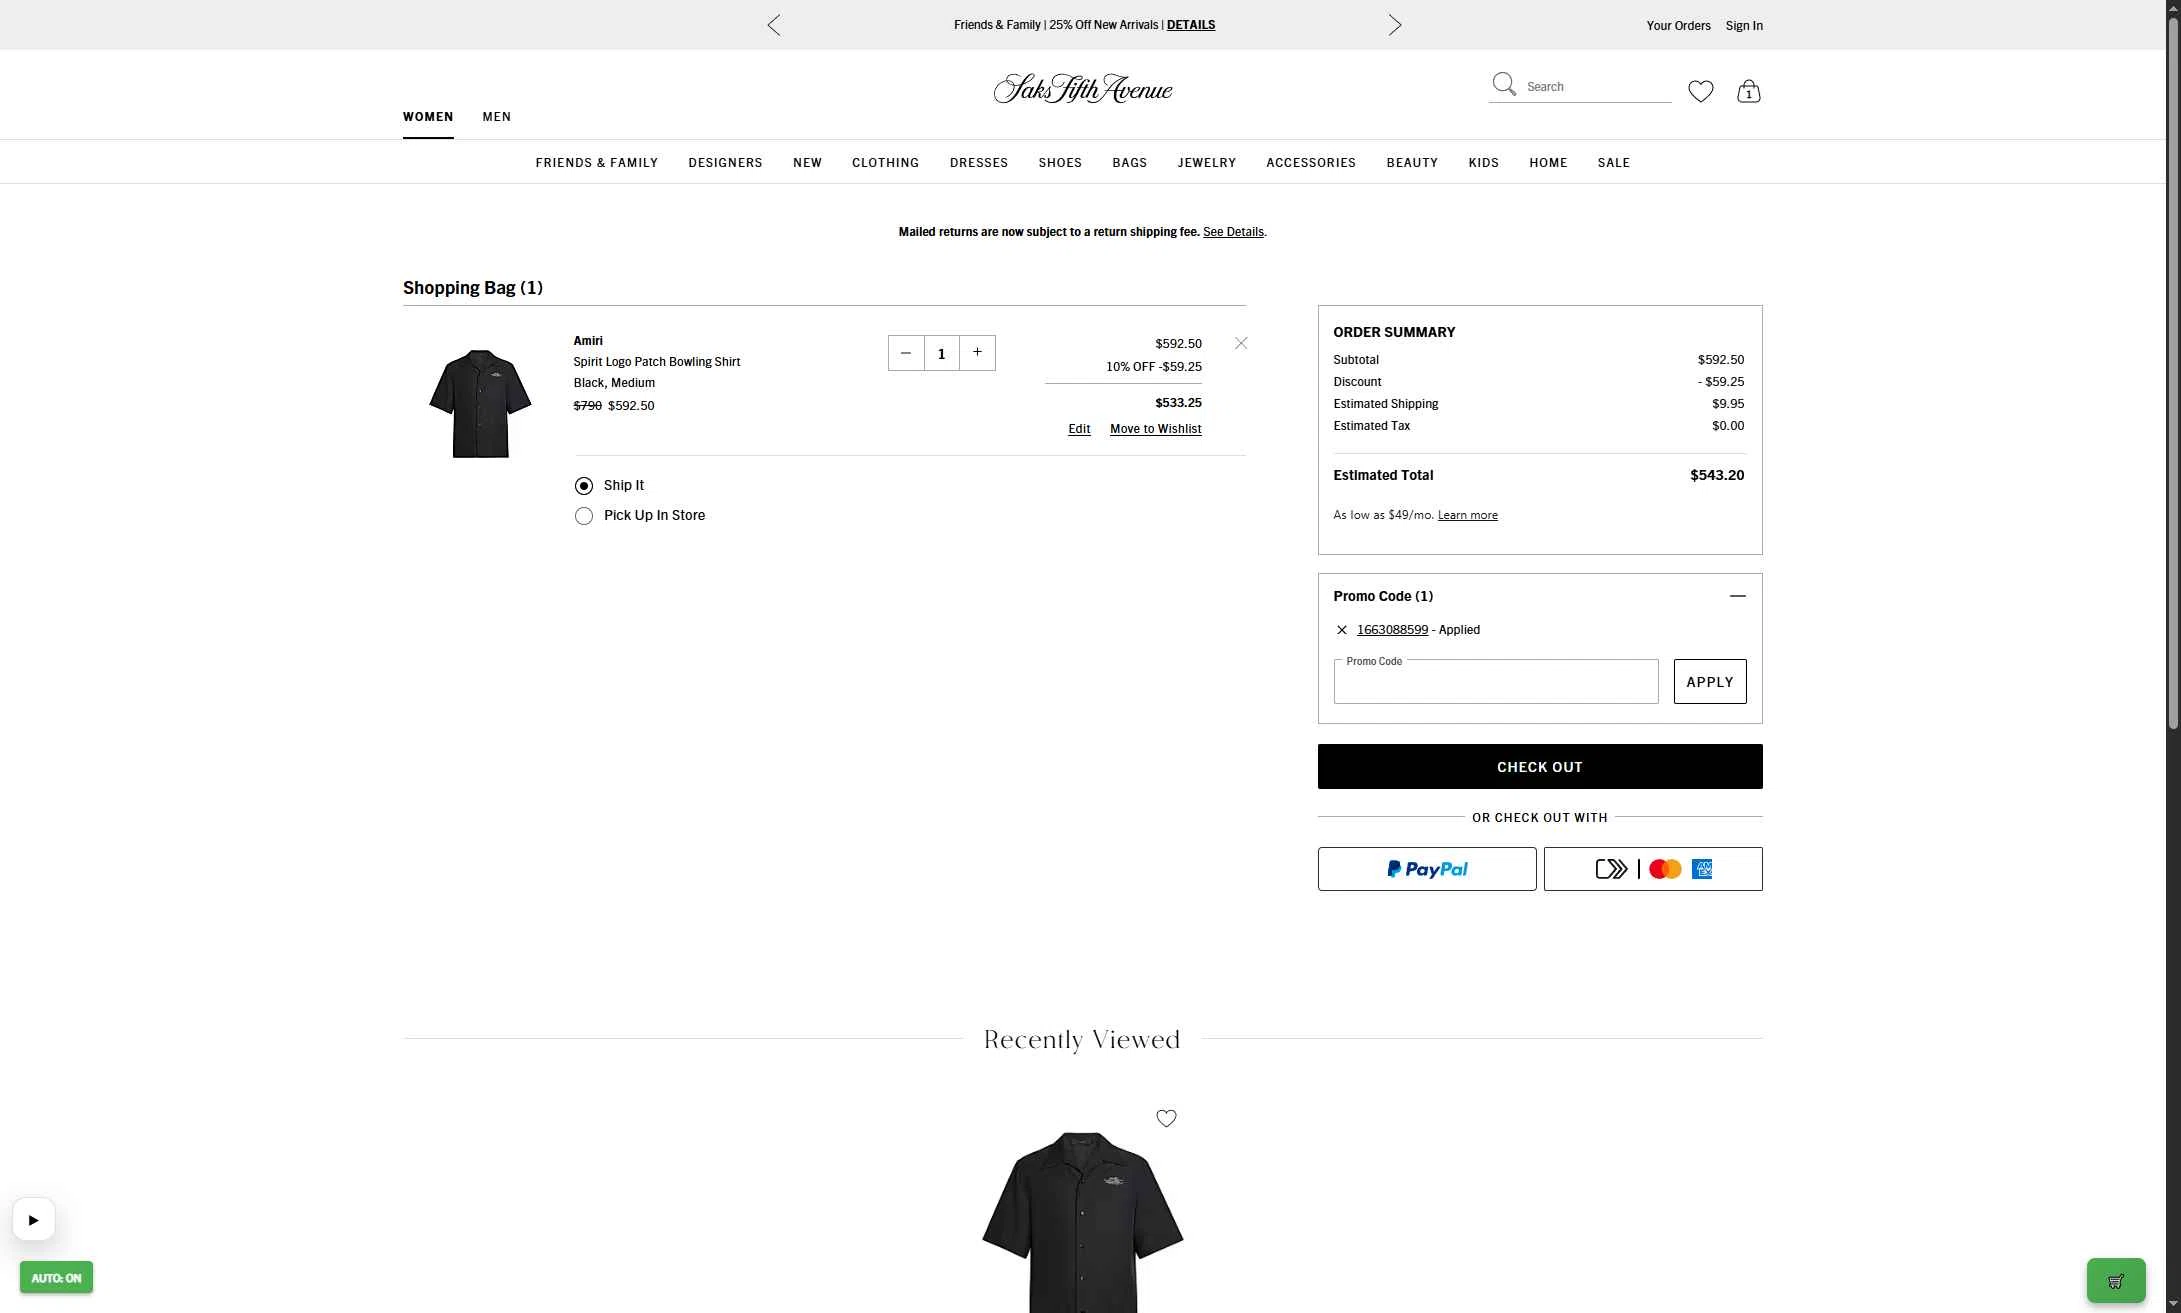The image size is (2181, 1313).
Task: Open the DESIGNERS menu
Action: coord(725,163)
